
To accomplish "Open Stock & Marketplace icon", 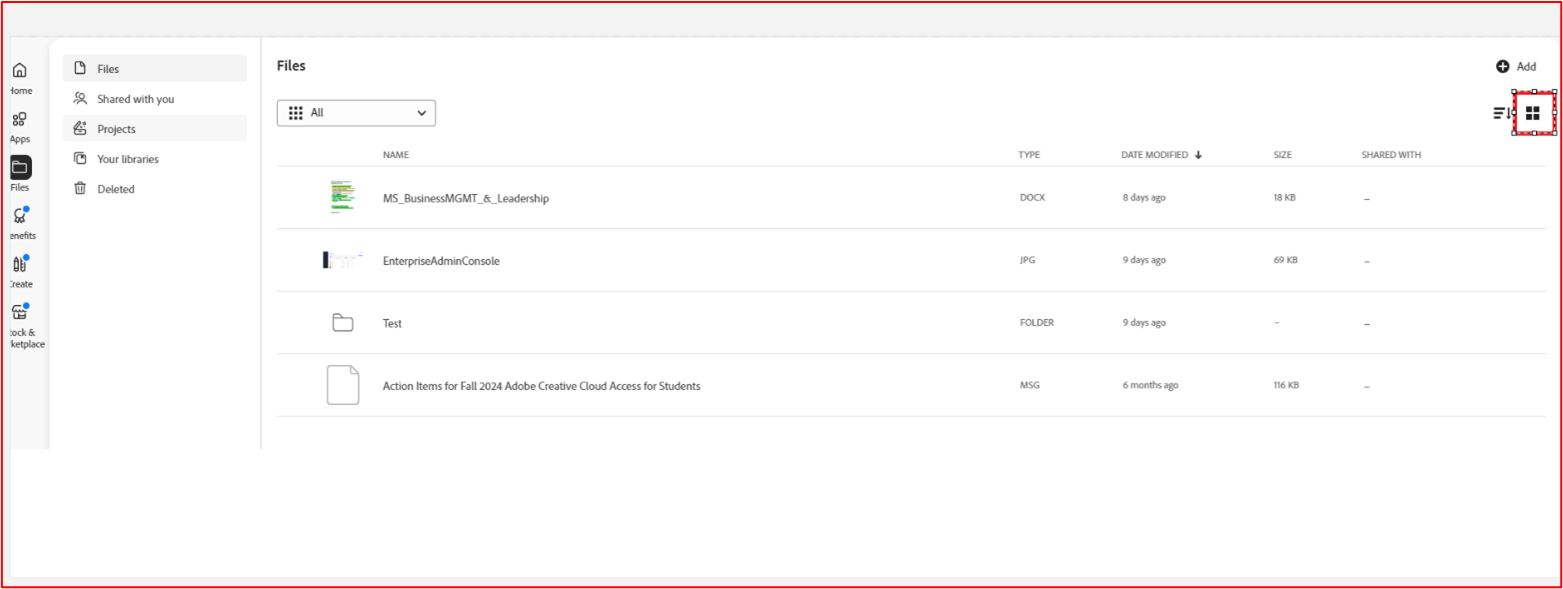I will (20, 313).
